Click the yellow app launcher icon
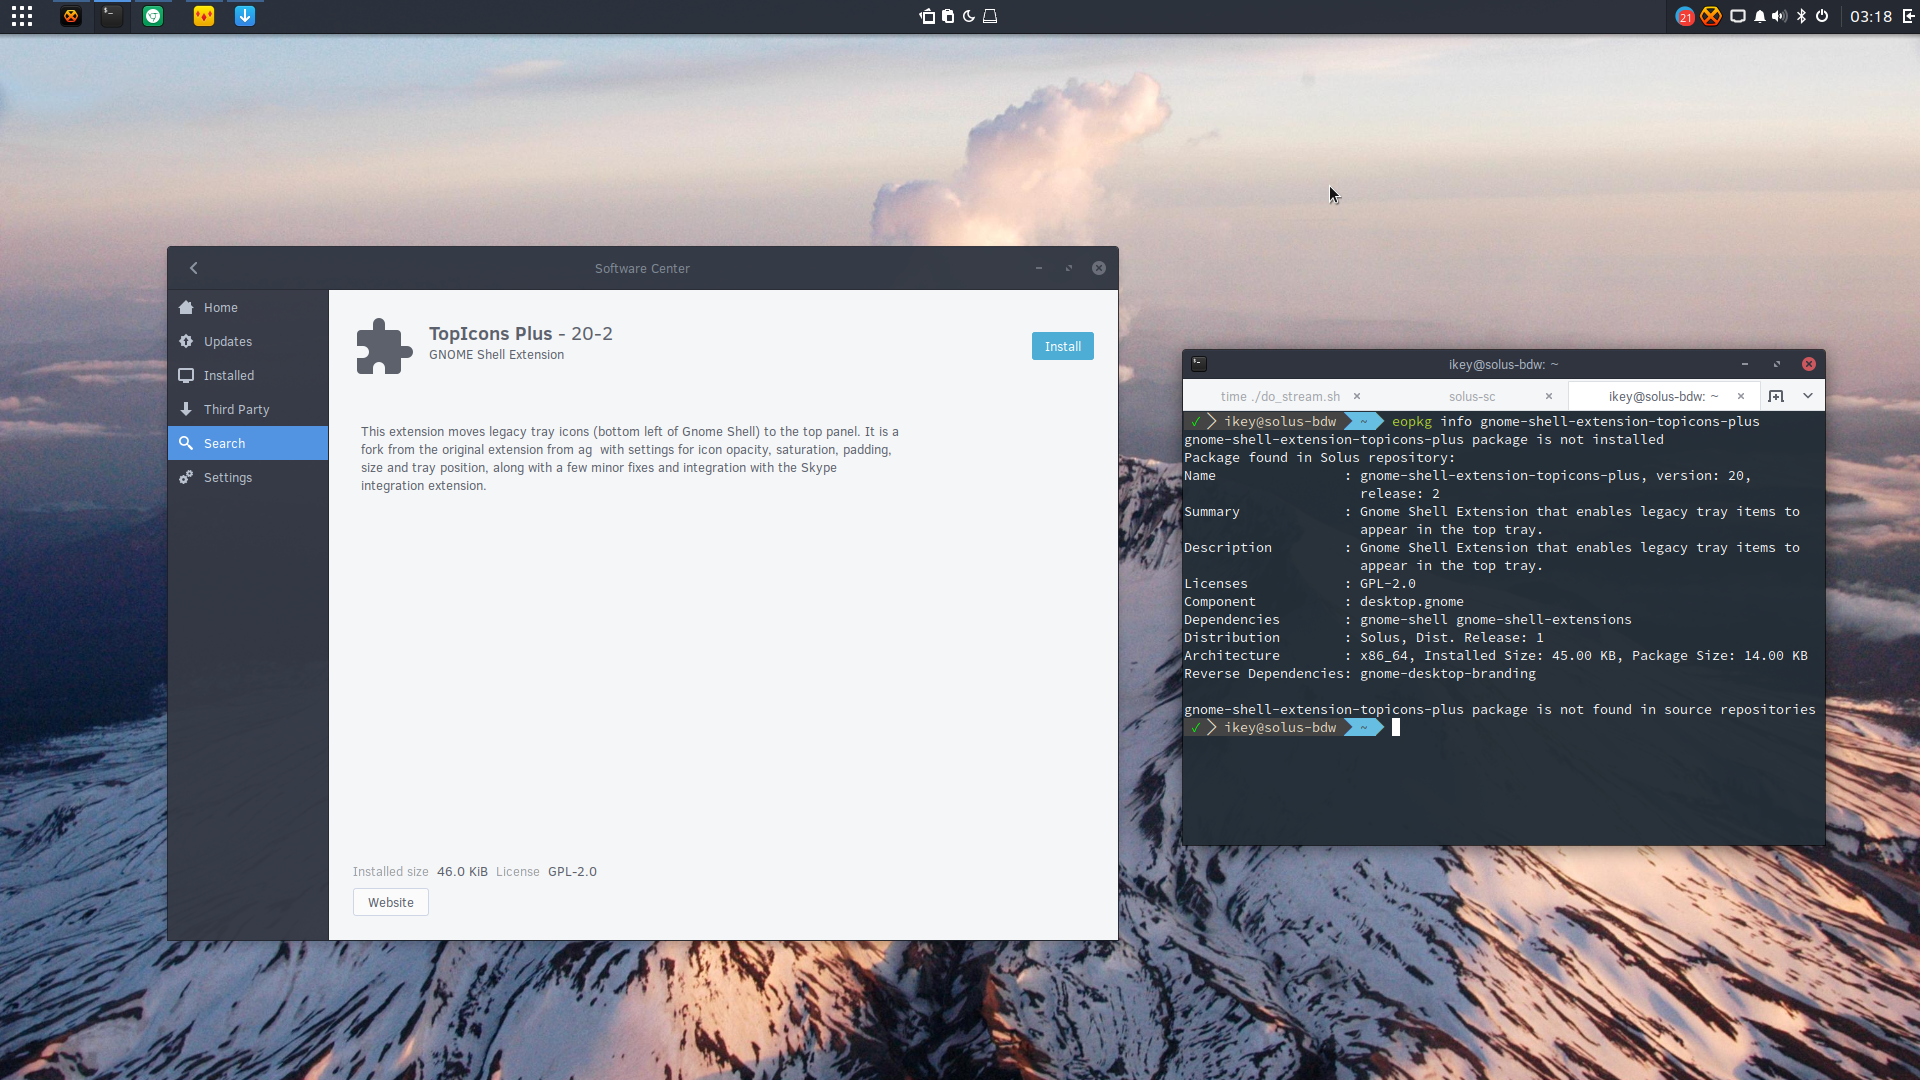The image size is (1920, 1080). 204,16
